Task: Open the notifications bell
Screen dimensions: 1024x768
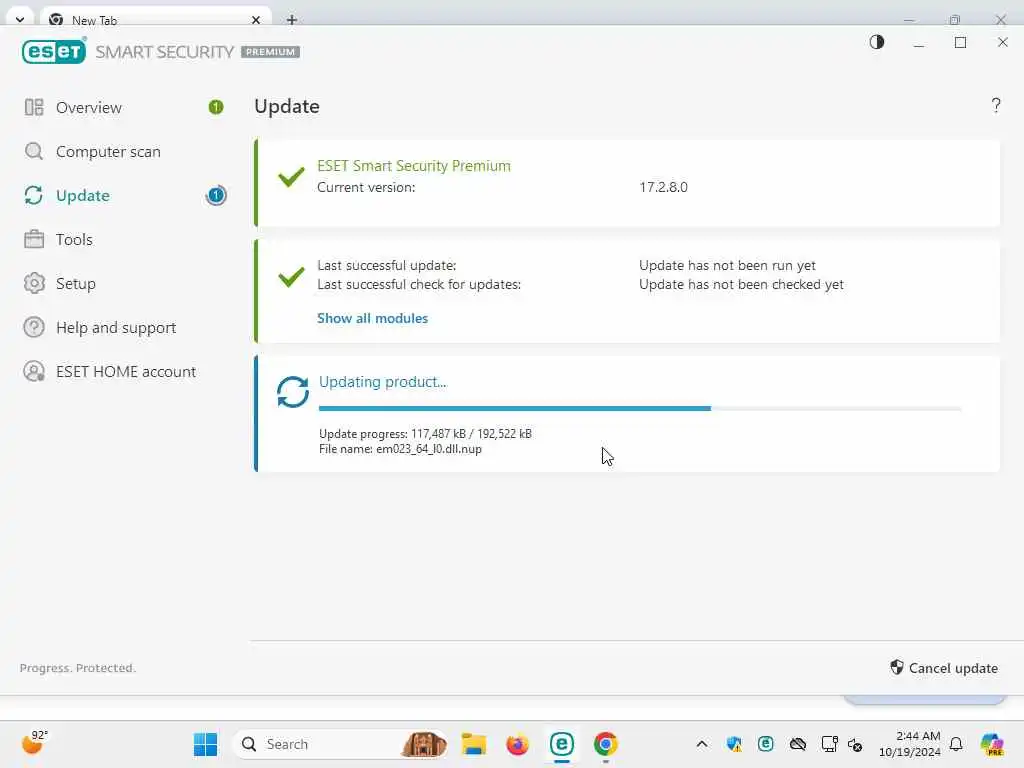Action: click(x=956, y=744)
